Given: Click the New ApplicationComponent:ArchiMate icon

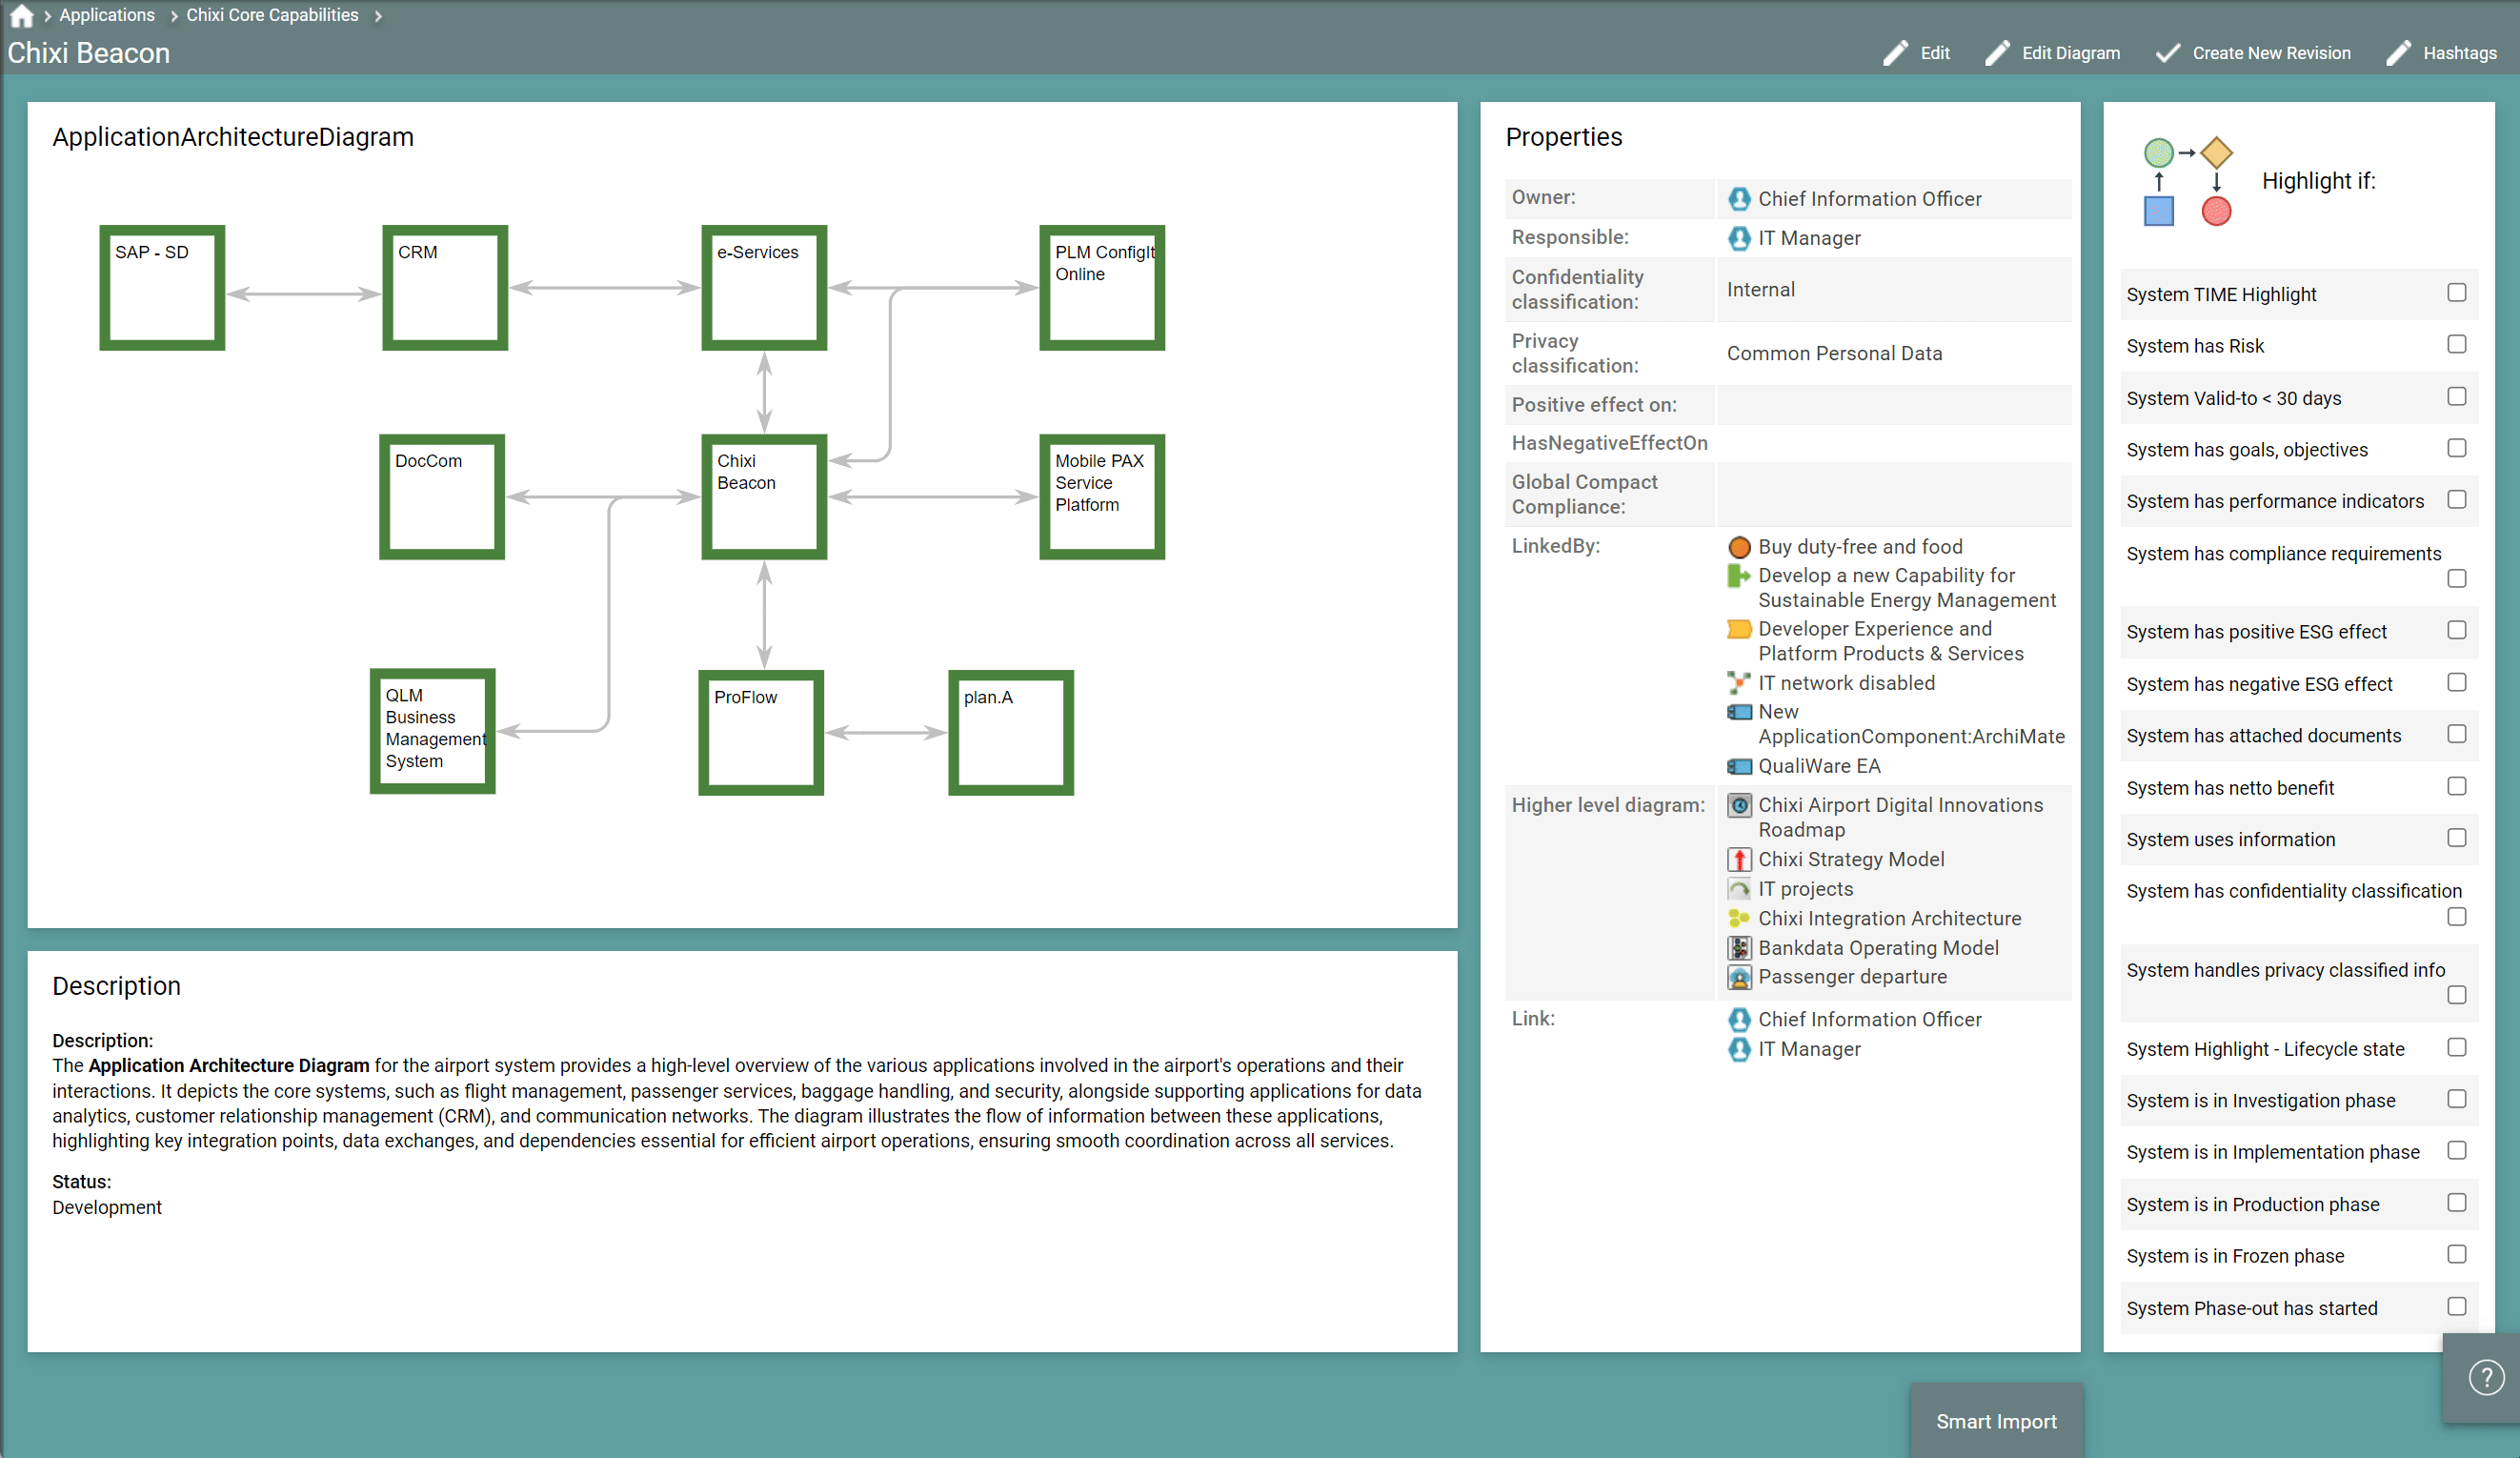Looking at the screenshot, I should point(1739,712).
